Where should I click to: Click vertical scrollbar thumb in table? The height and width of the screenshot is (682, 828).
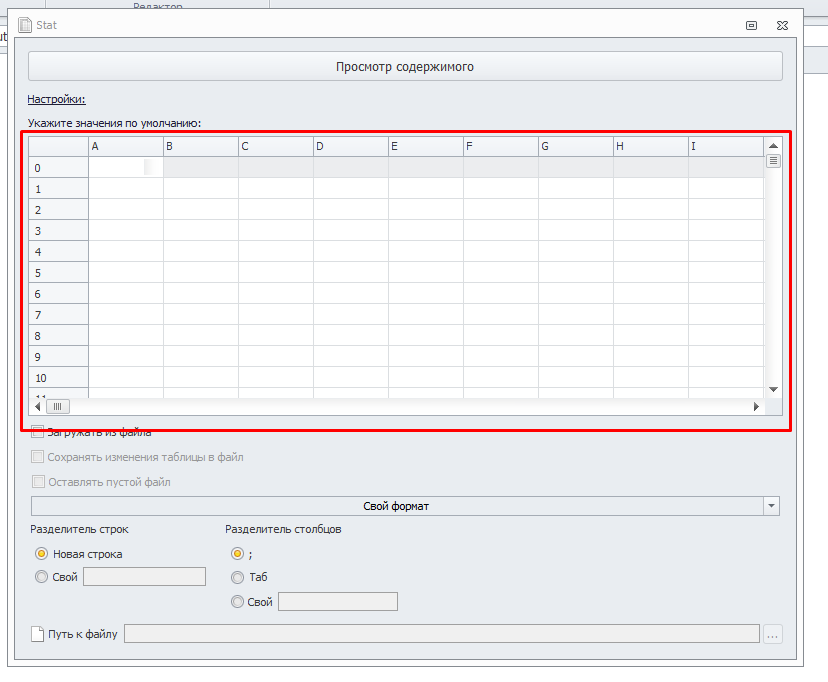coord(773,160)
